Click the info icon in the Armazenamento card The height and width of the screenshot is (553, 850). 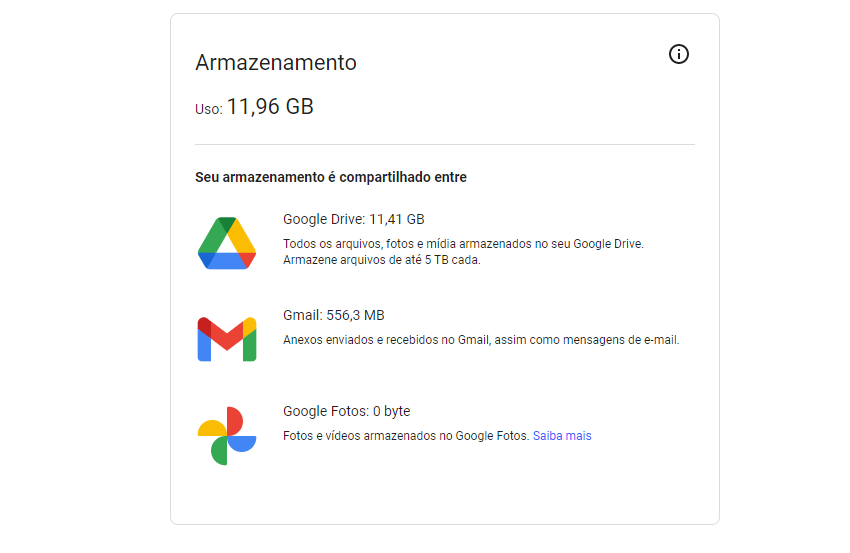[679, 54]
